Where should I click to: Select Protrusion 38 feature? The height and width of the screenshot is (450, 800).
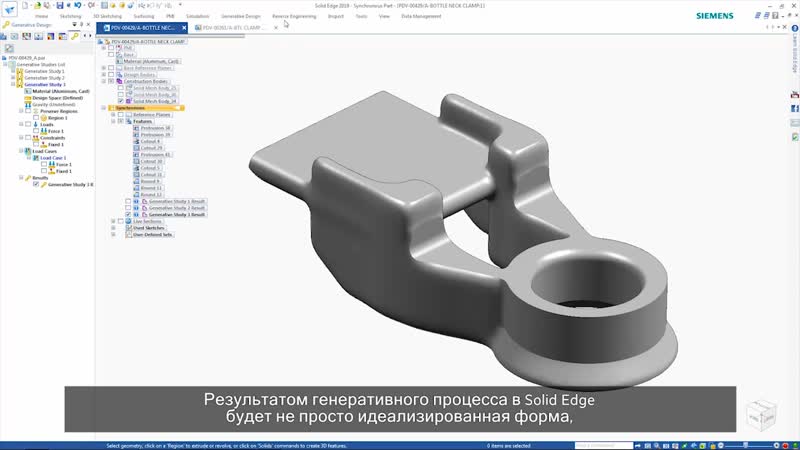(156, 128)
